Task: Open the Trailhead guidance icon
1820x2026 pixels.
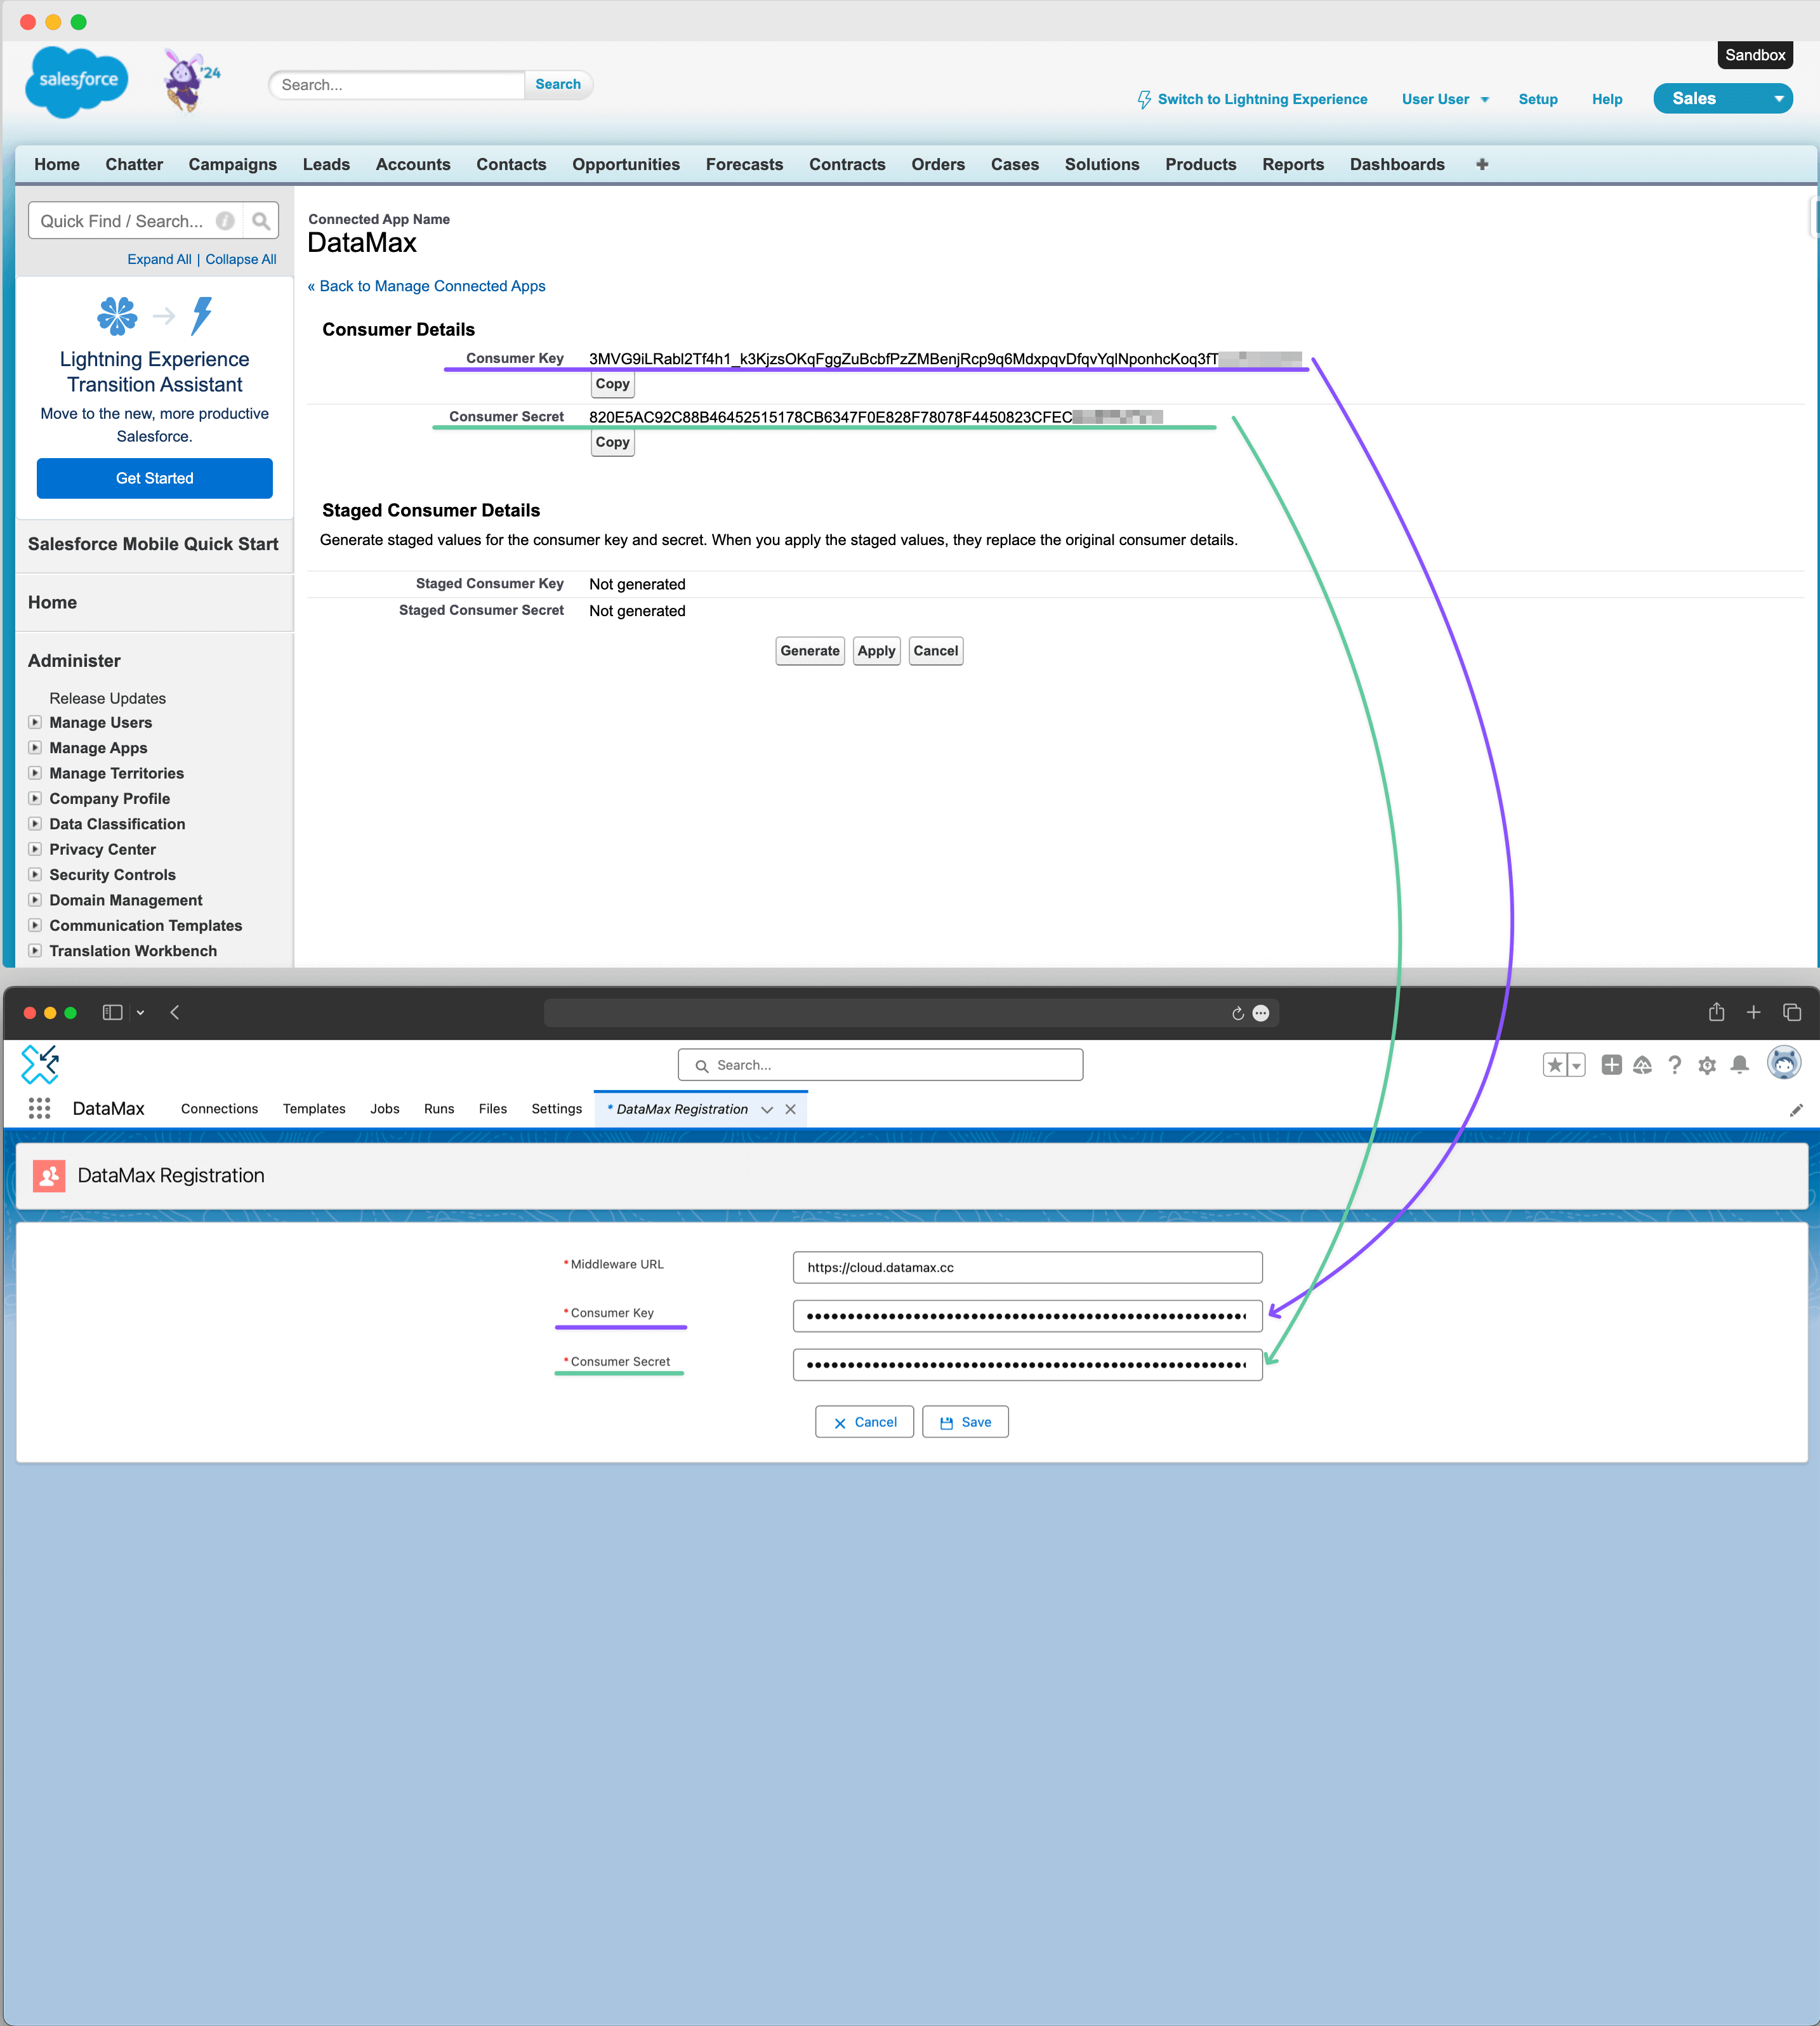Action: (1642, 1065)
